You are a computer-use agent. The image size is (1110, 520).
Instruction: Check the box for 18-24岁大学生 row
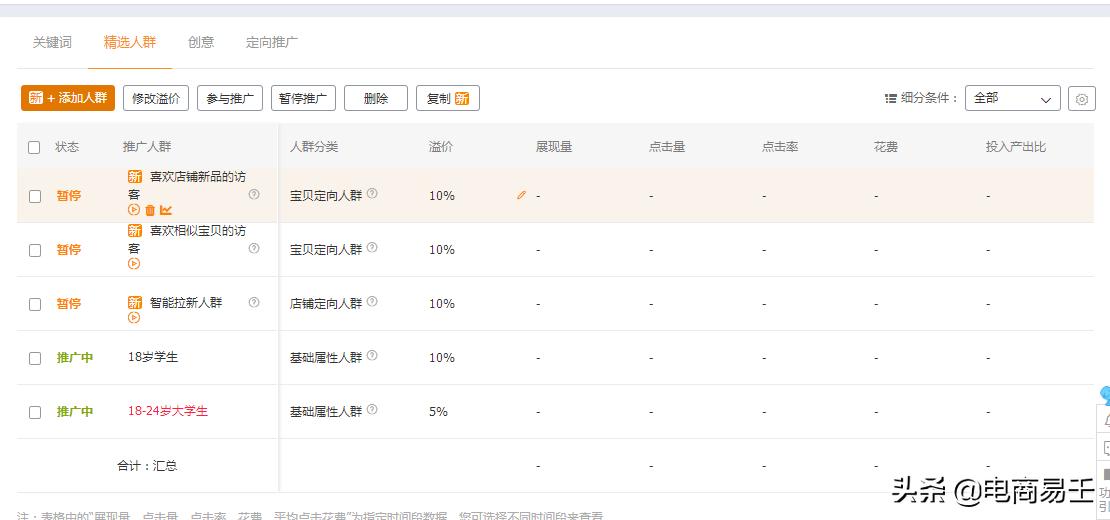tap(35, 412)
